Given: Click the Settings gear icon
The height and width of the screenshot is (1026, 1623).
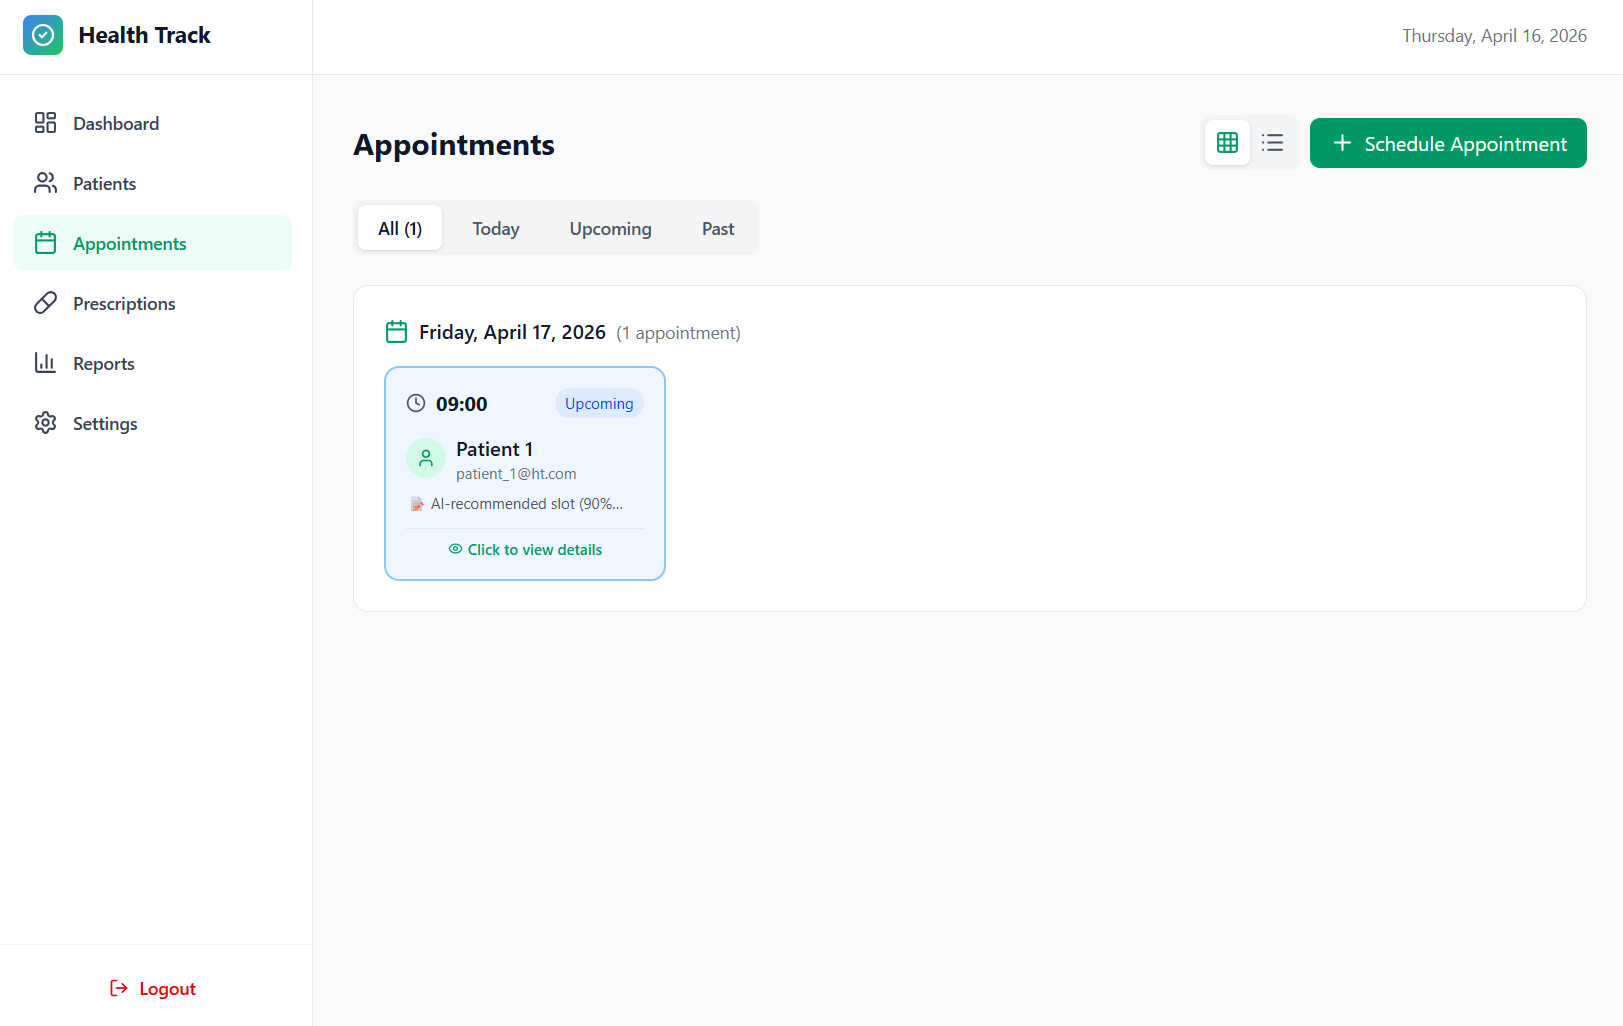Looking at the screenshot, I should 45,422.
